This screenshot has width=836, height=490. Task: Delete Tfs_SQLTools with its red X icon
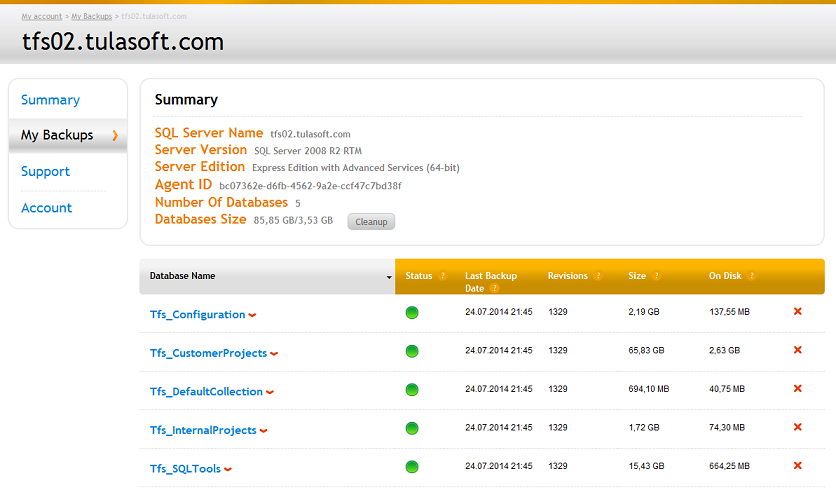798,465
